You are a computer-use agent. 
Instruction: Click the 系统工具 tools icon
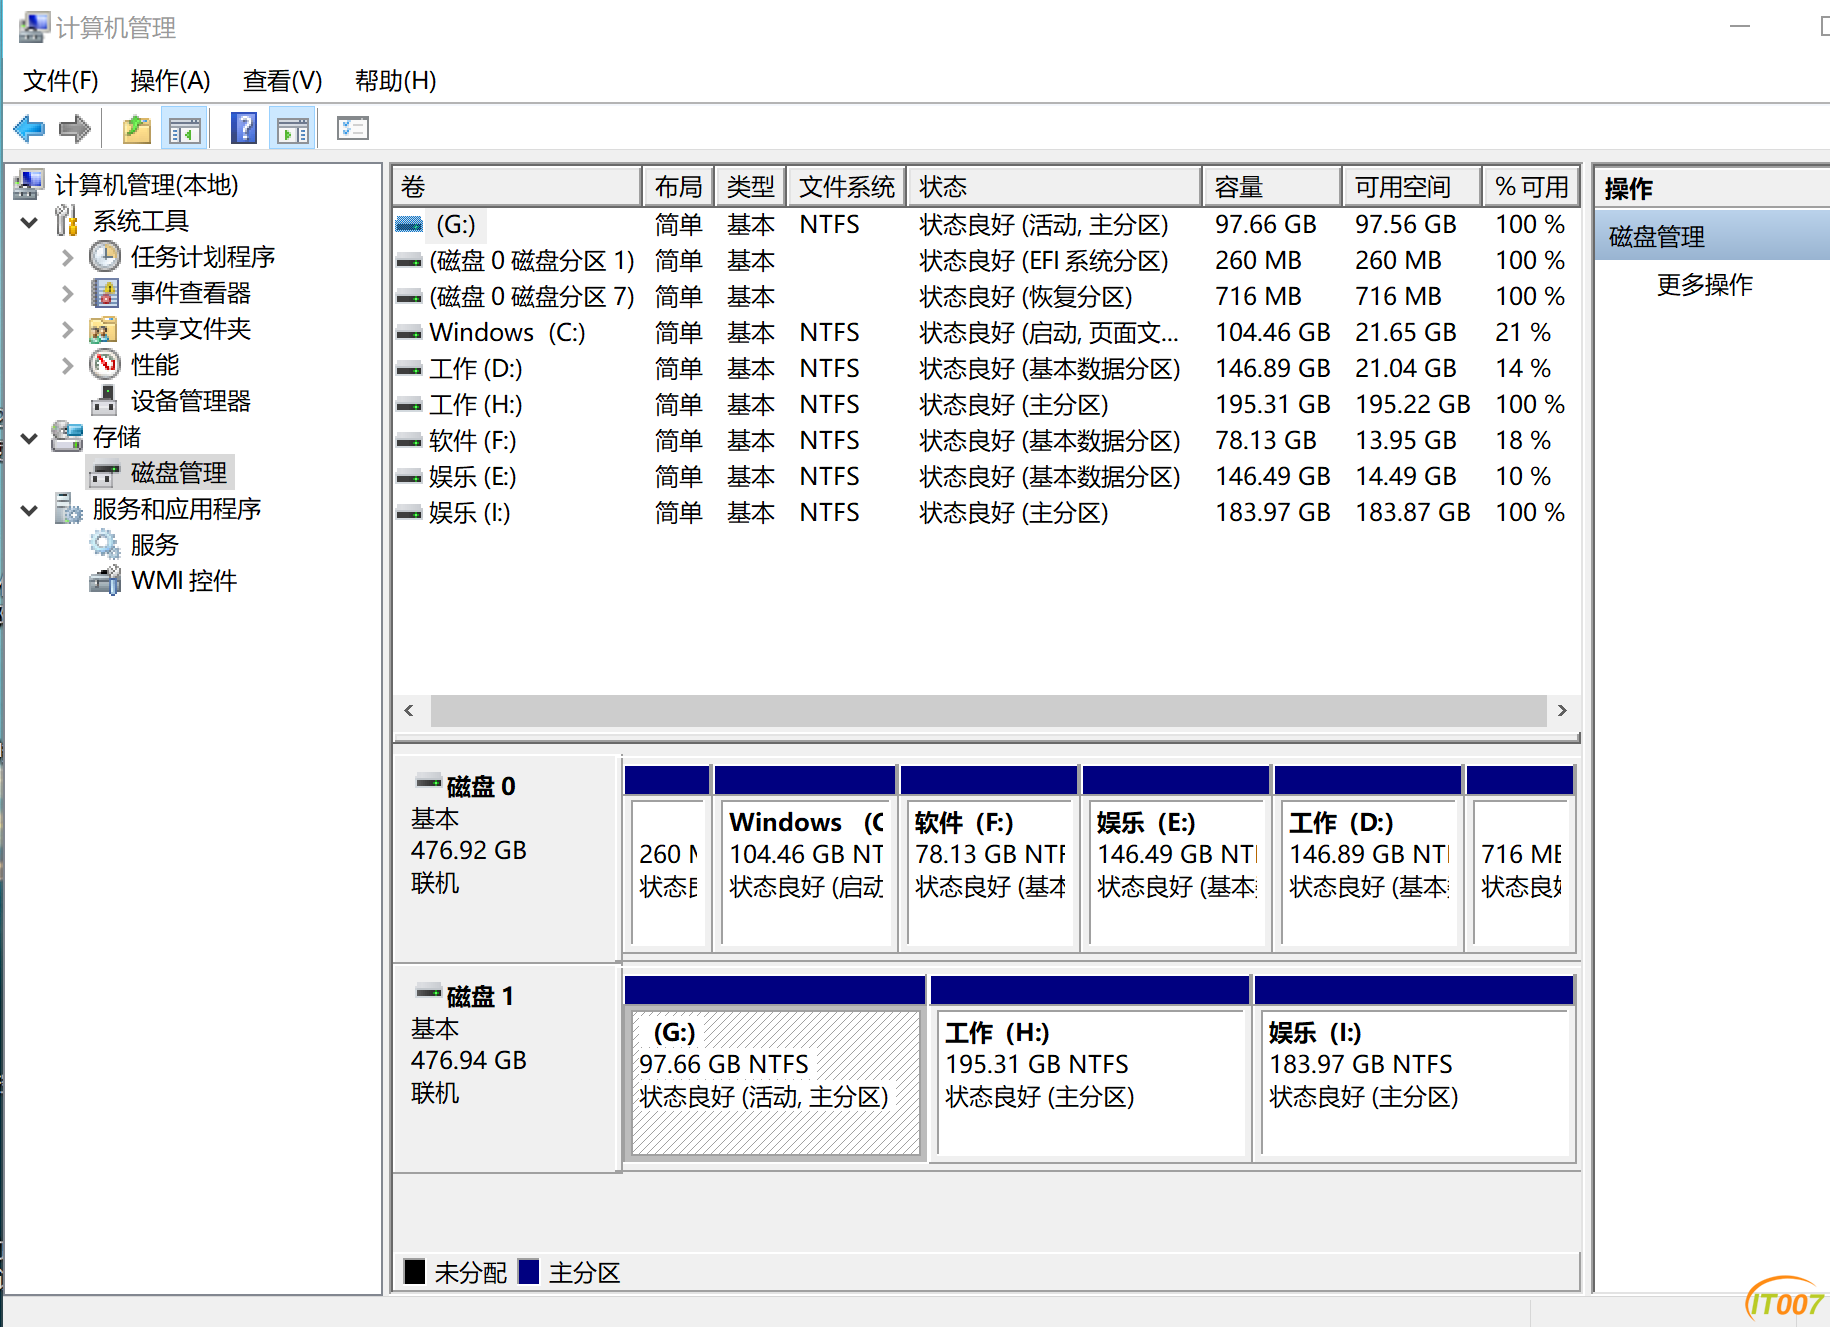coord(67,220)
